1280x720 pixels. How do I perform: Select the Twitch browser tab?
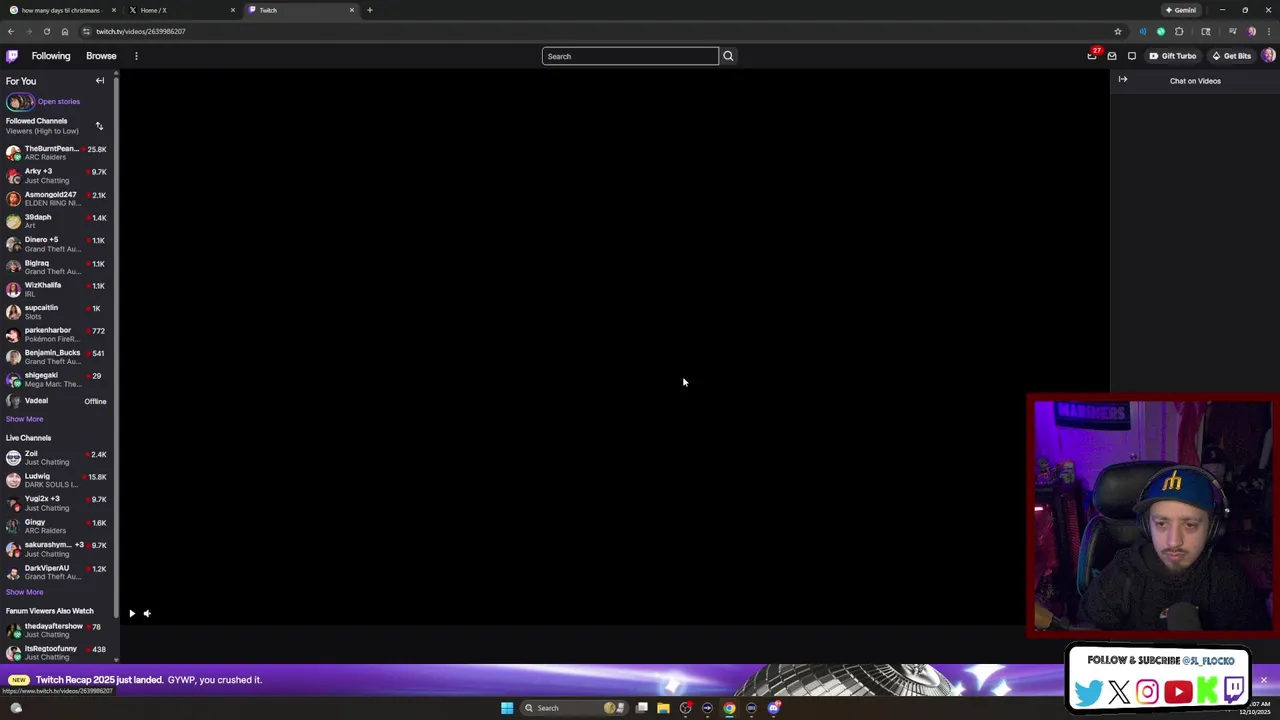pos(300,10)
